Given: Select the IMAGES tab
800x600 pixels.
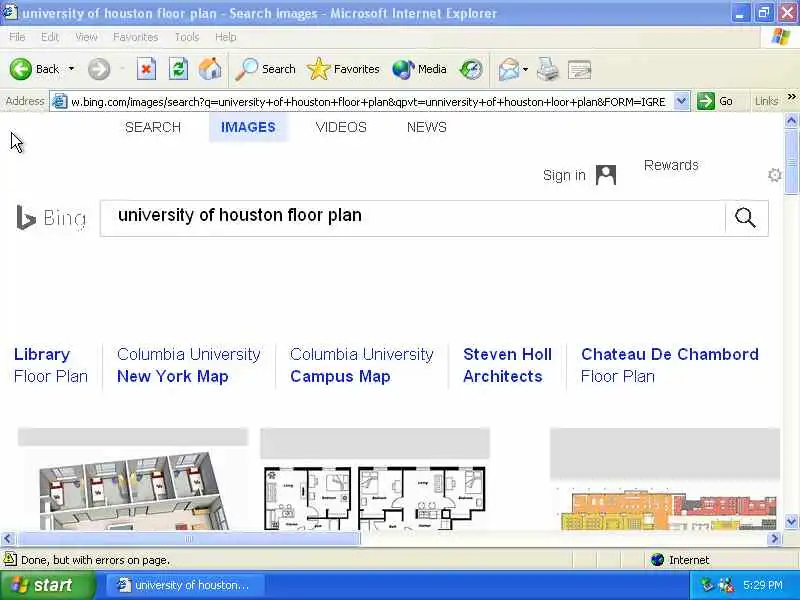Looking at the screenshot, I should pos(248,127).
